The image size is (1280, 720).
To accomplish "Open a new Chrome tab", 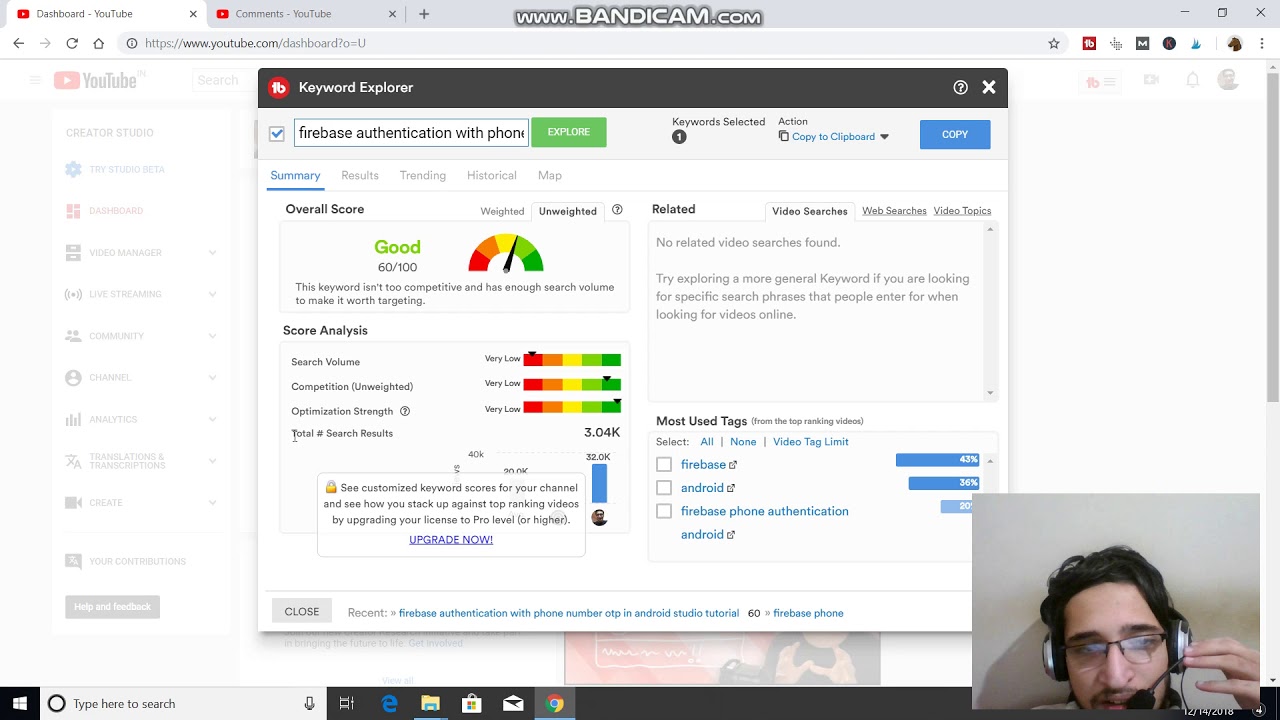I will coord(424,14).
